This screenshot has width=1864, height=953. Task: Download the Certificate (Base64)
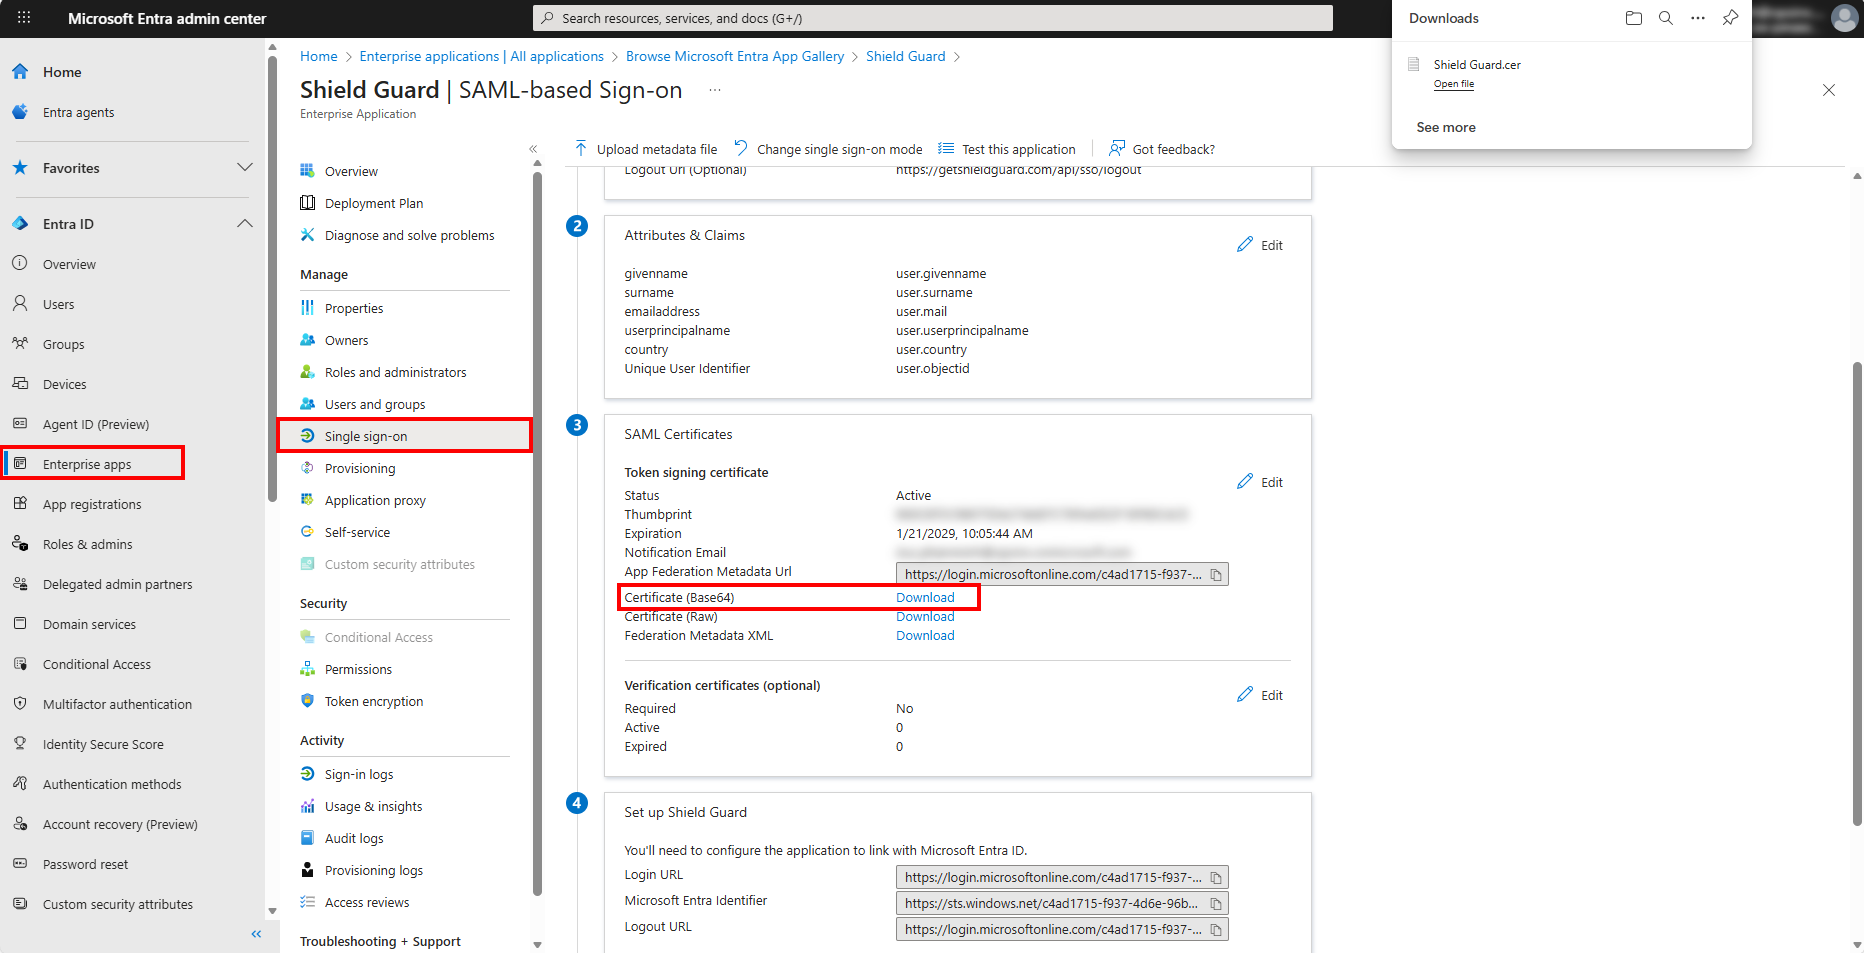click(x=925, y=598)
